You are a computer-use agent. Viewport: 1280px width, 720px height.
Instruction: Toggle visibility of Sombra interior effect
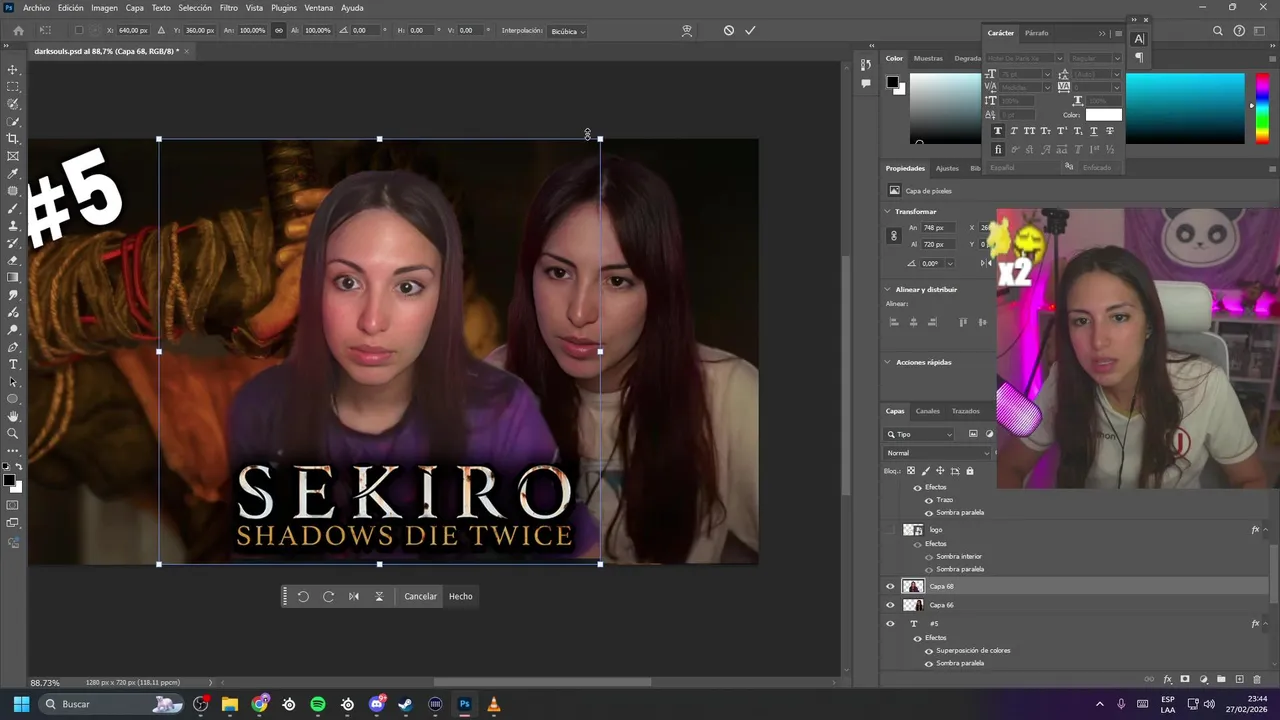point(929,557)
